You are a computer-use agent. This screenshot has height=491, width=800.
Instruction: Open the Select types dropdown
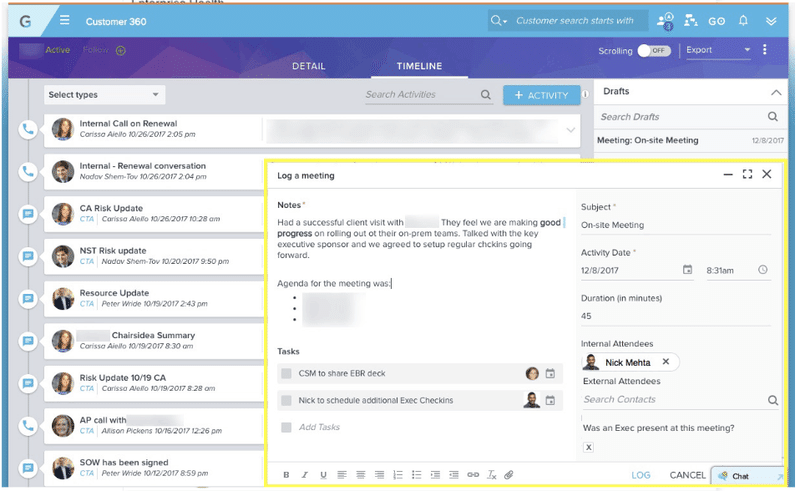(x=104, y=94)
